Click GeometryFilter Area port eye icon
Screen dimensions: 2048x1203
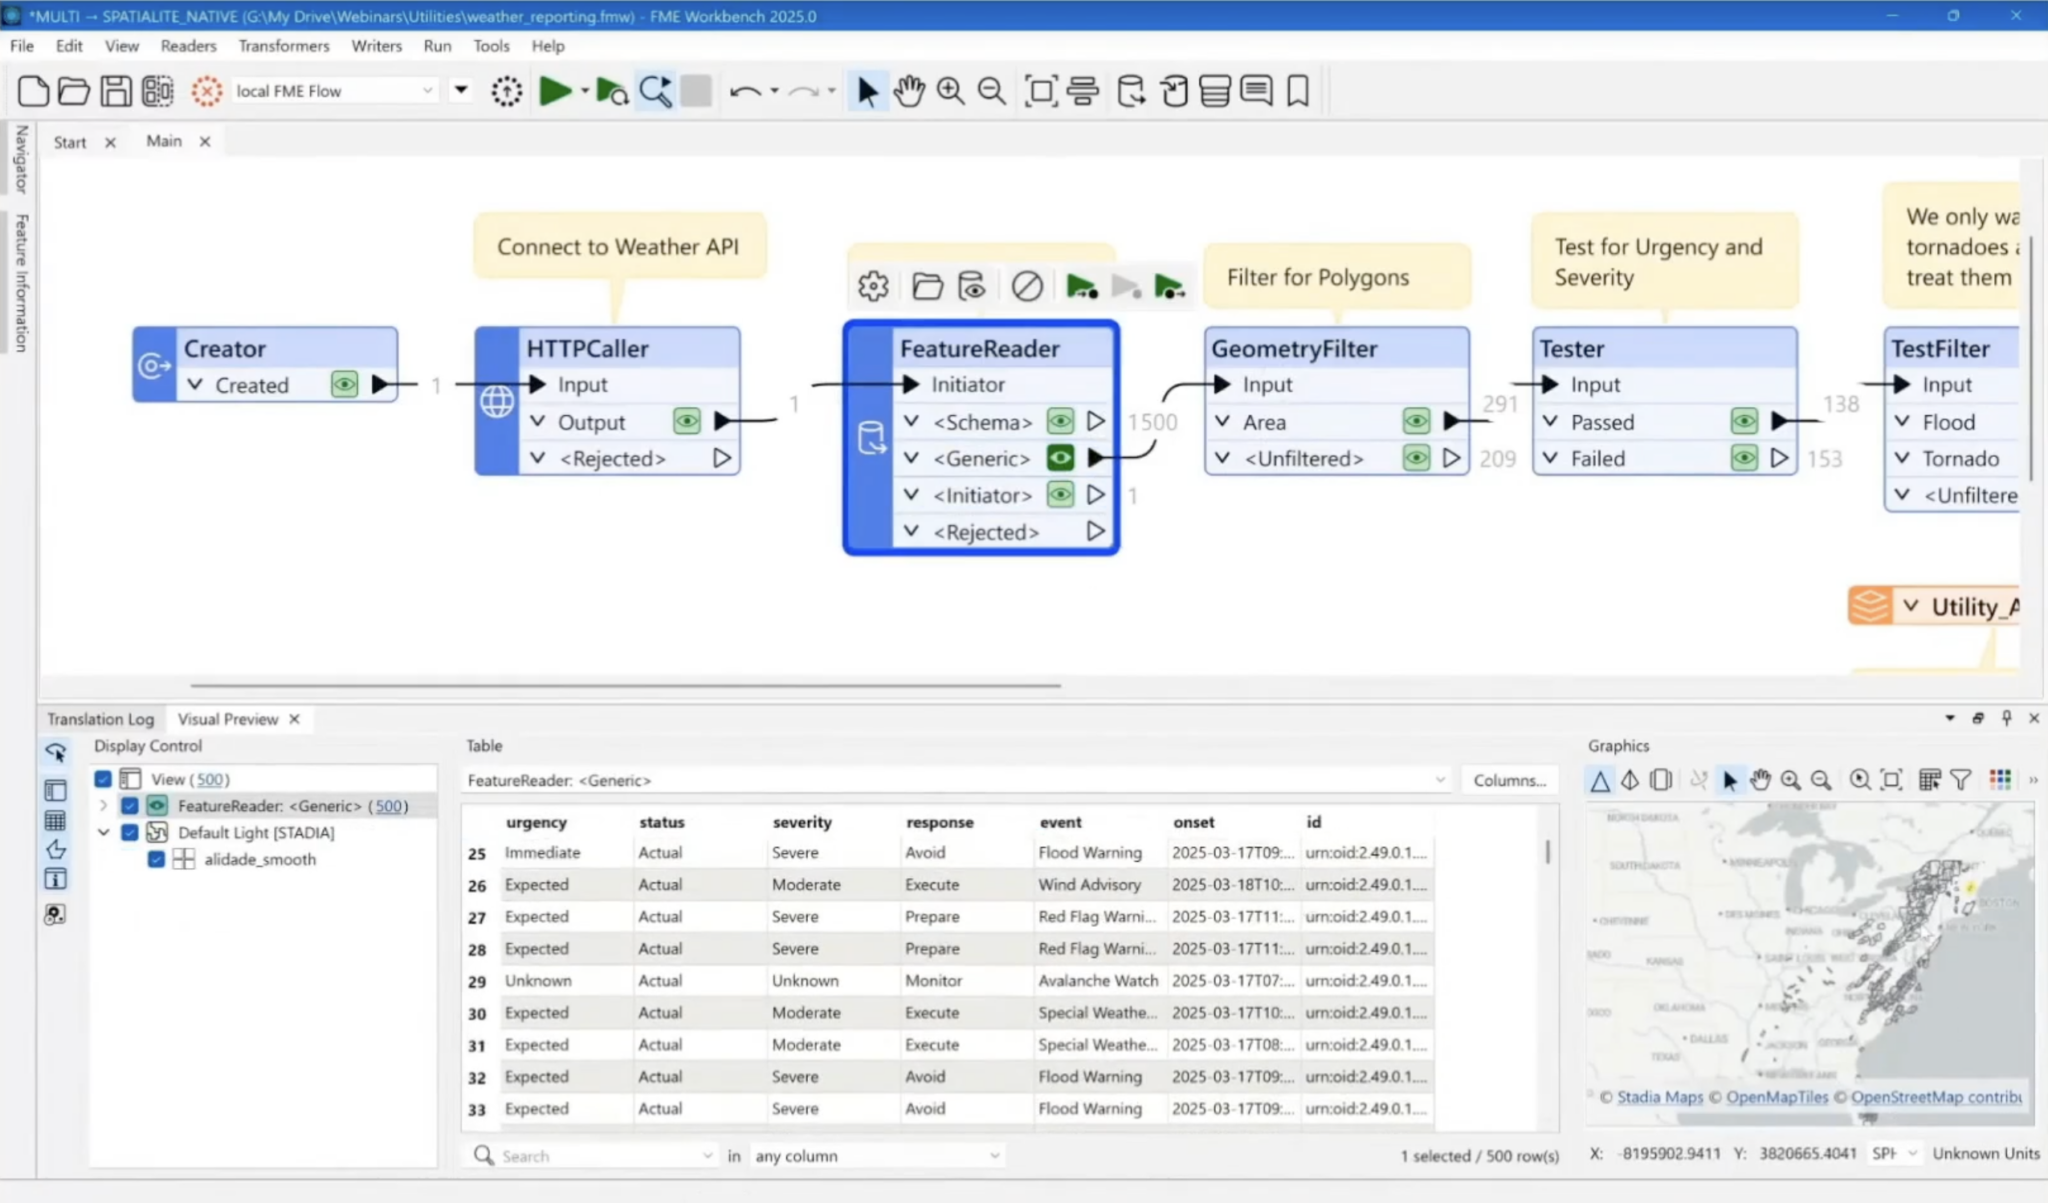pos(1416,421)
